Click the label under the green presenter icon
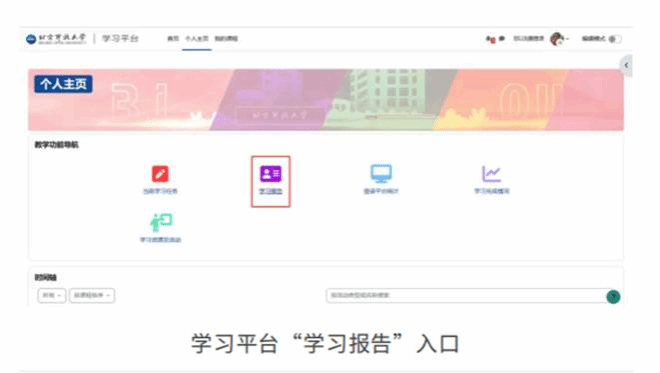Screen dimensions: 660x373 coord(160,240)
